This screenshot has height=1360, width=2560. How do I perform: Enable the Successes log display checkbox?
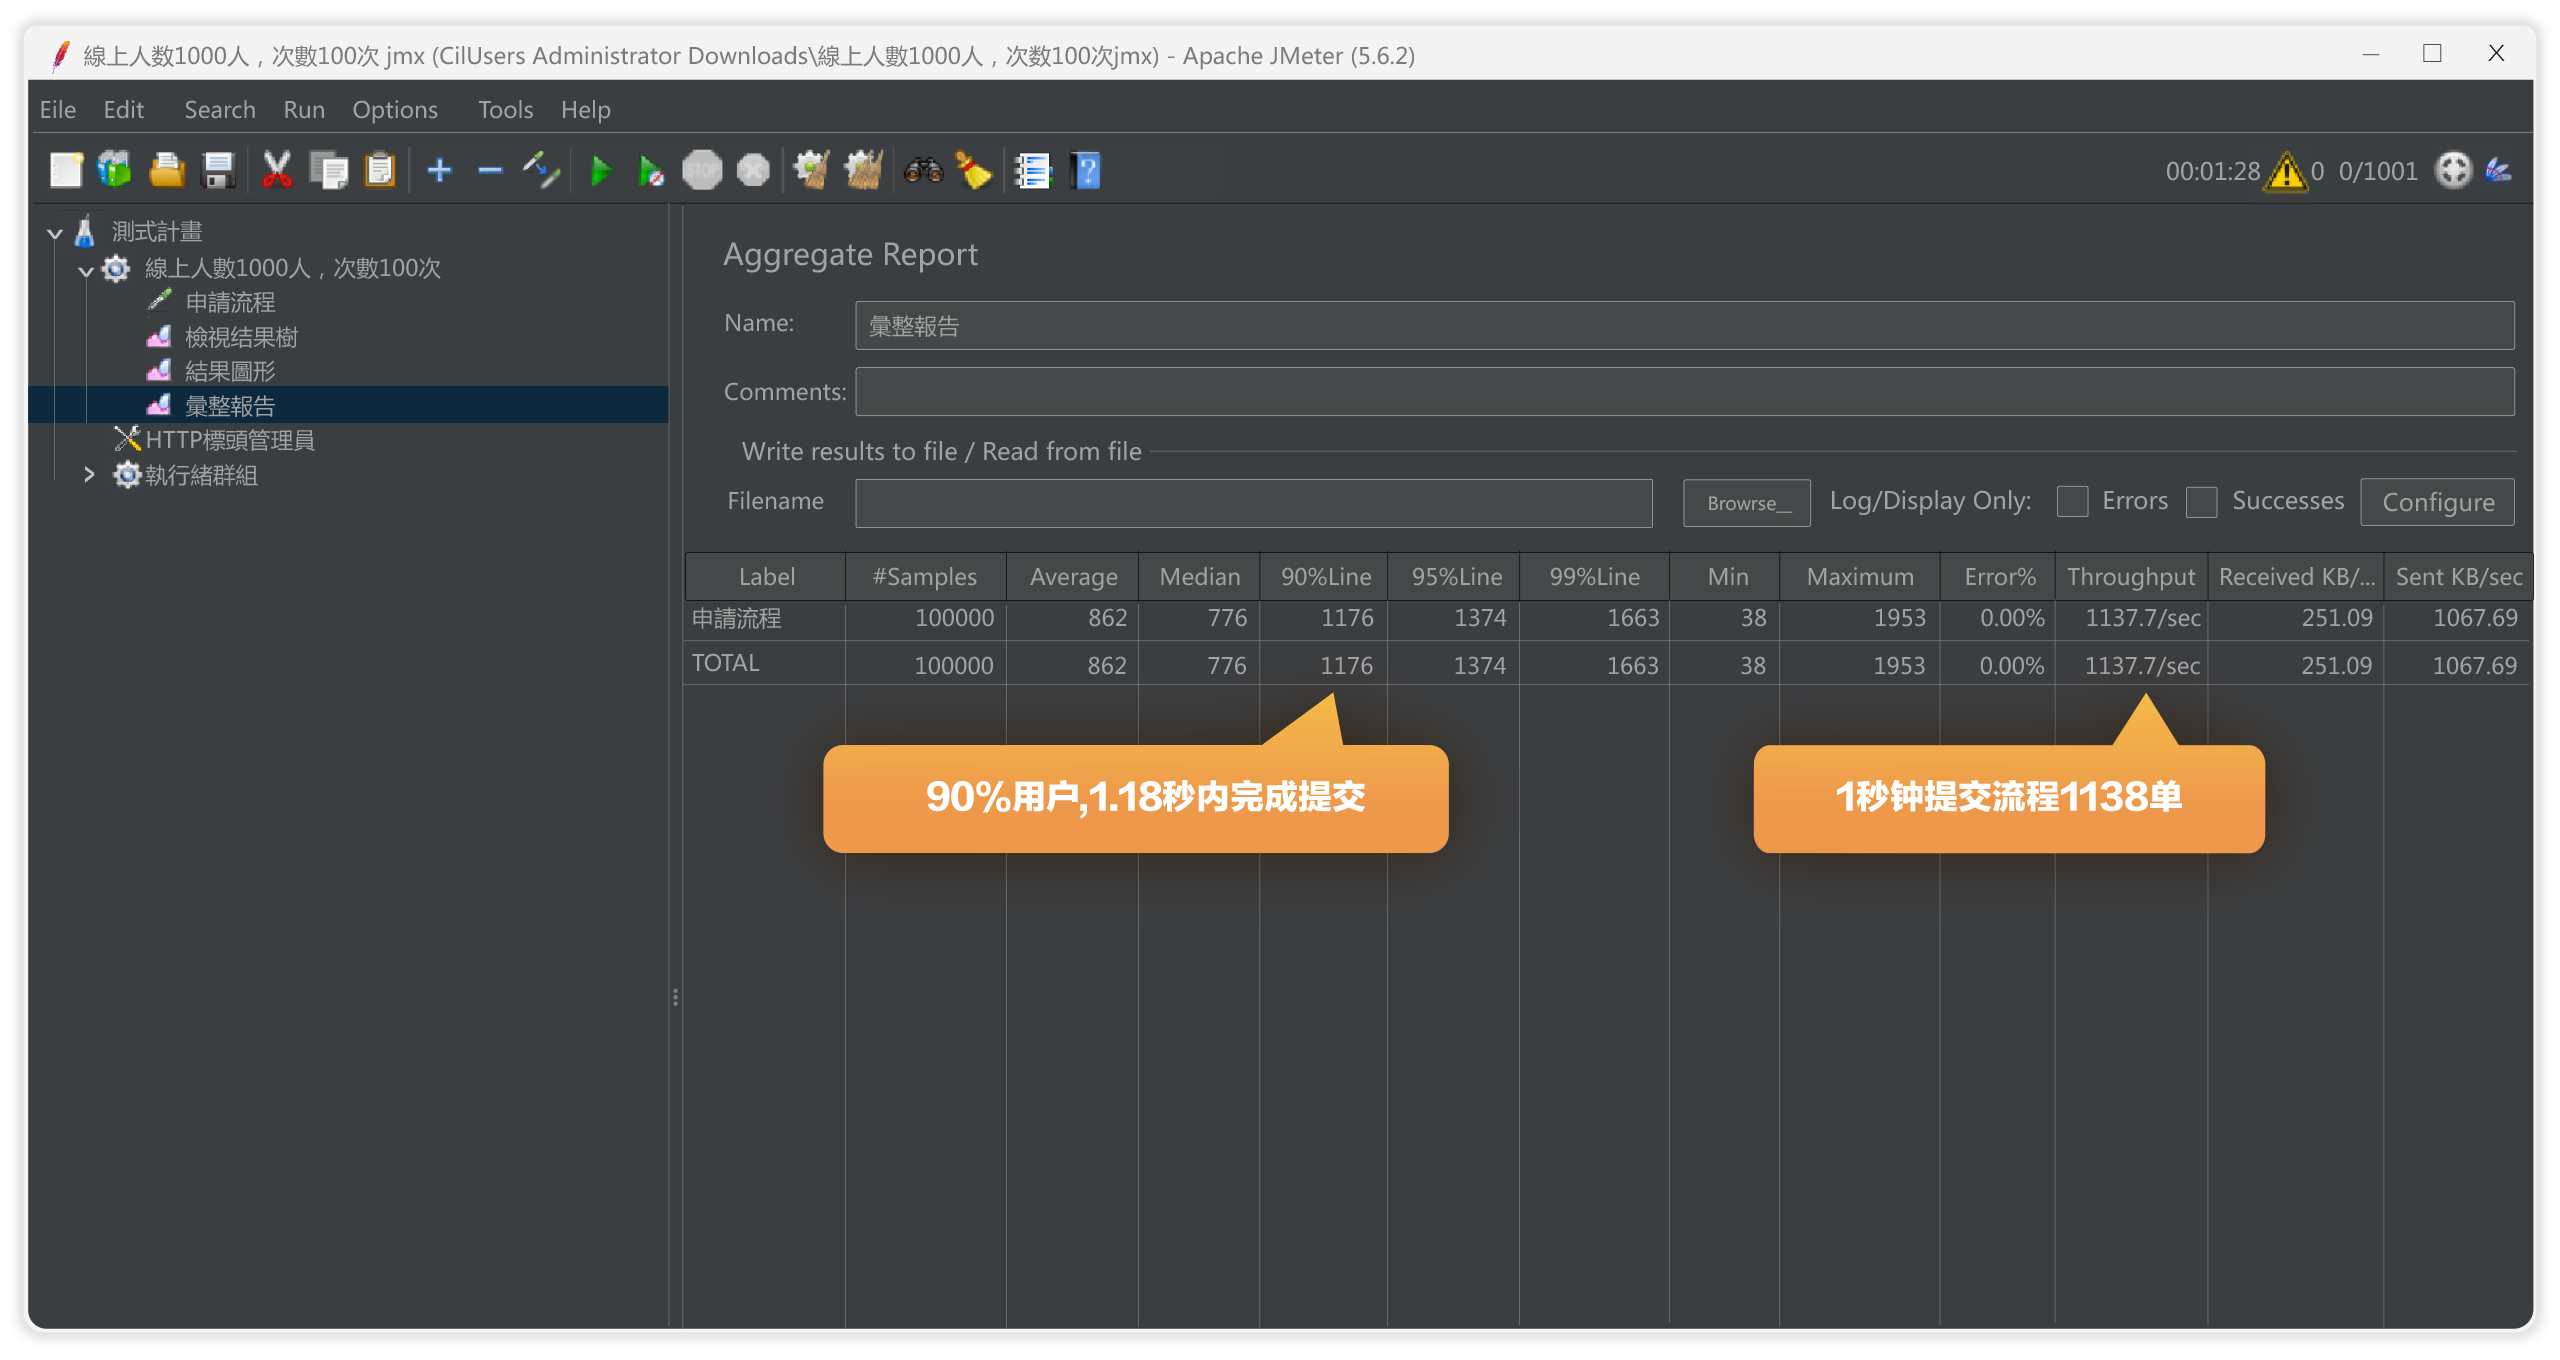coord(2202,501)
